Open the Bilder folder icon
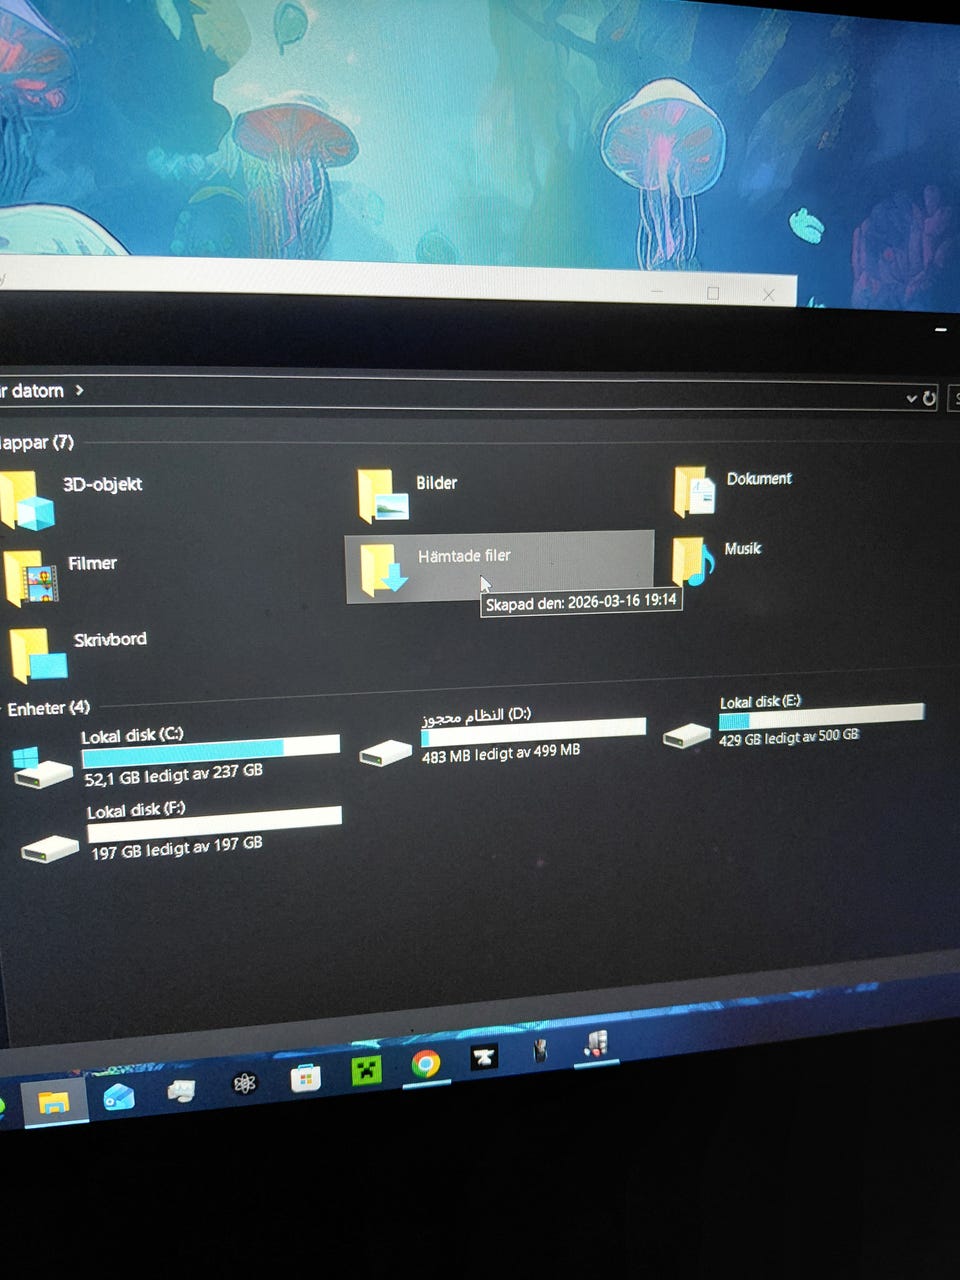 tap(384, 495)
